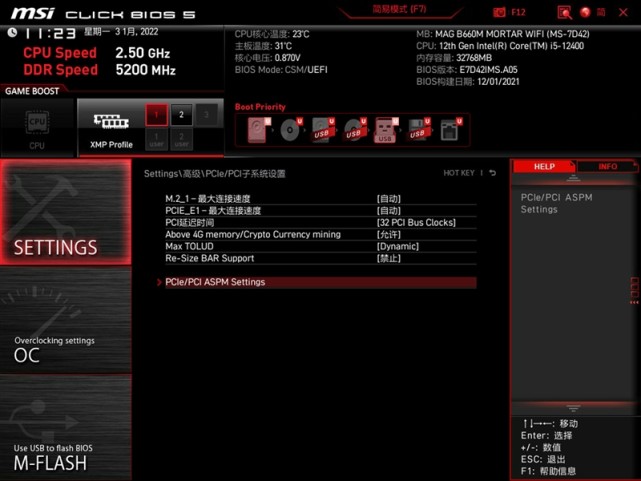This screenshot has height=481, width=641.
Task: Click the GAME BOOST label
Action: tap(32, 91)
